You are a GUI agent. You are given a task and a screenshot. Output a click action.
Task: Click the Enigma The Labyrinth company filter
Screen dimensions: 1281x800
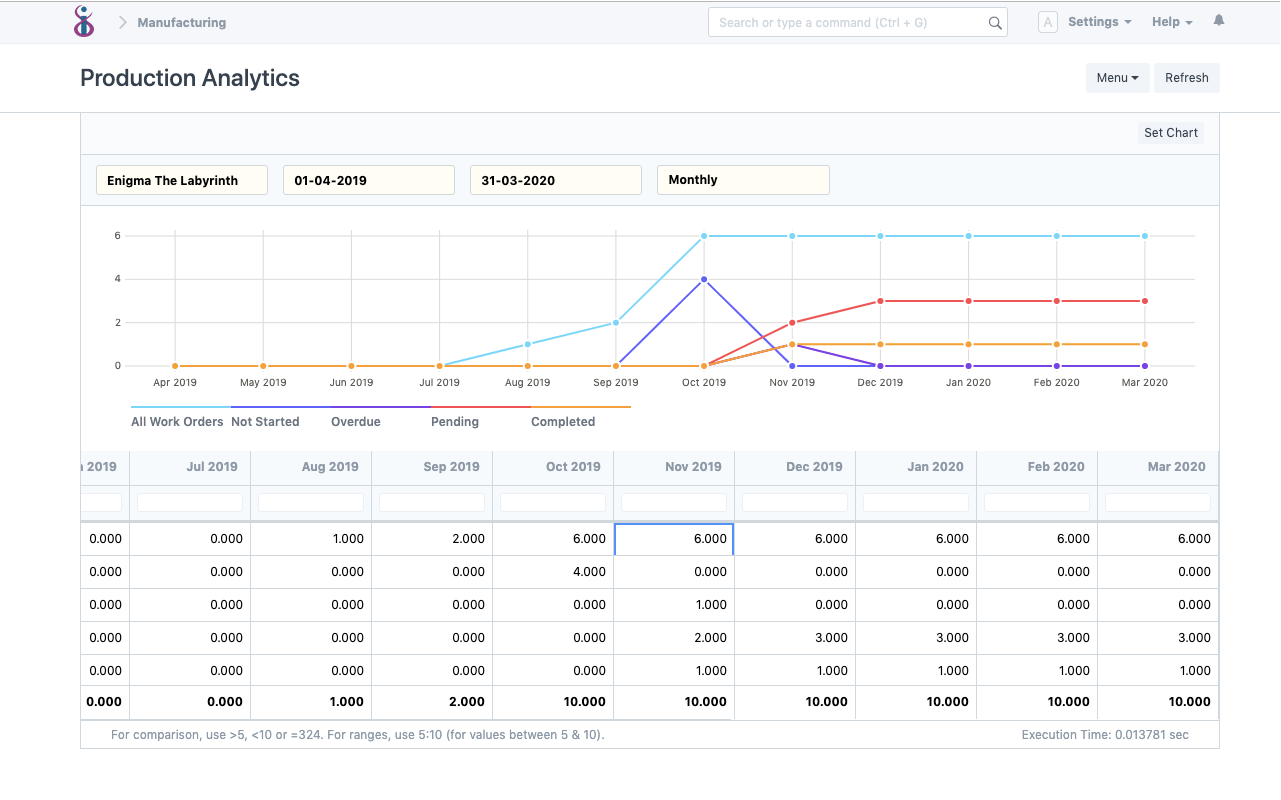coord(181,179)
